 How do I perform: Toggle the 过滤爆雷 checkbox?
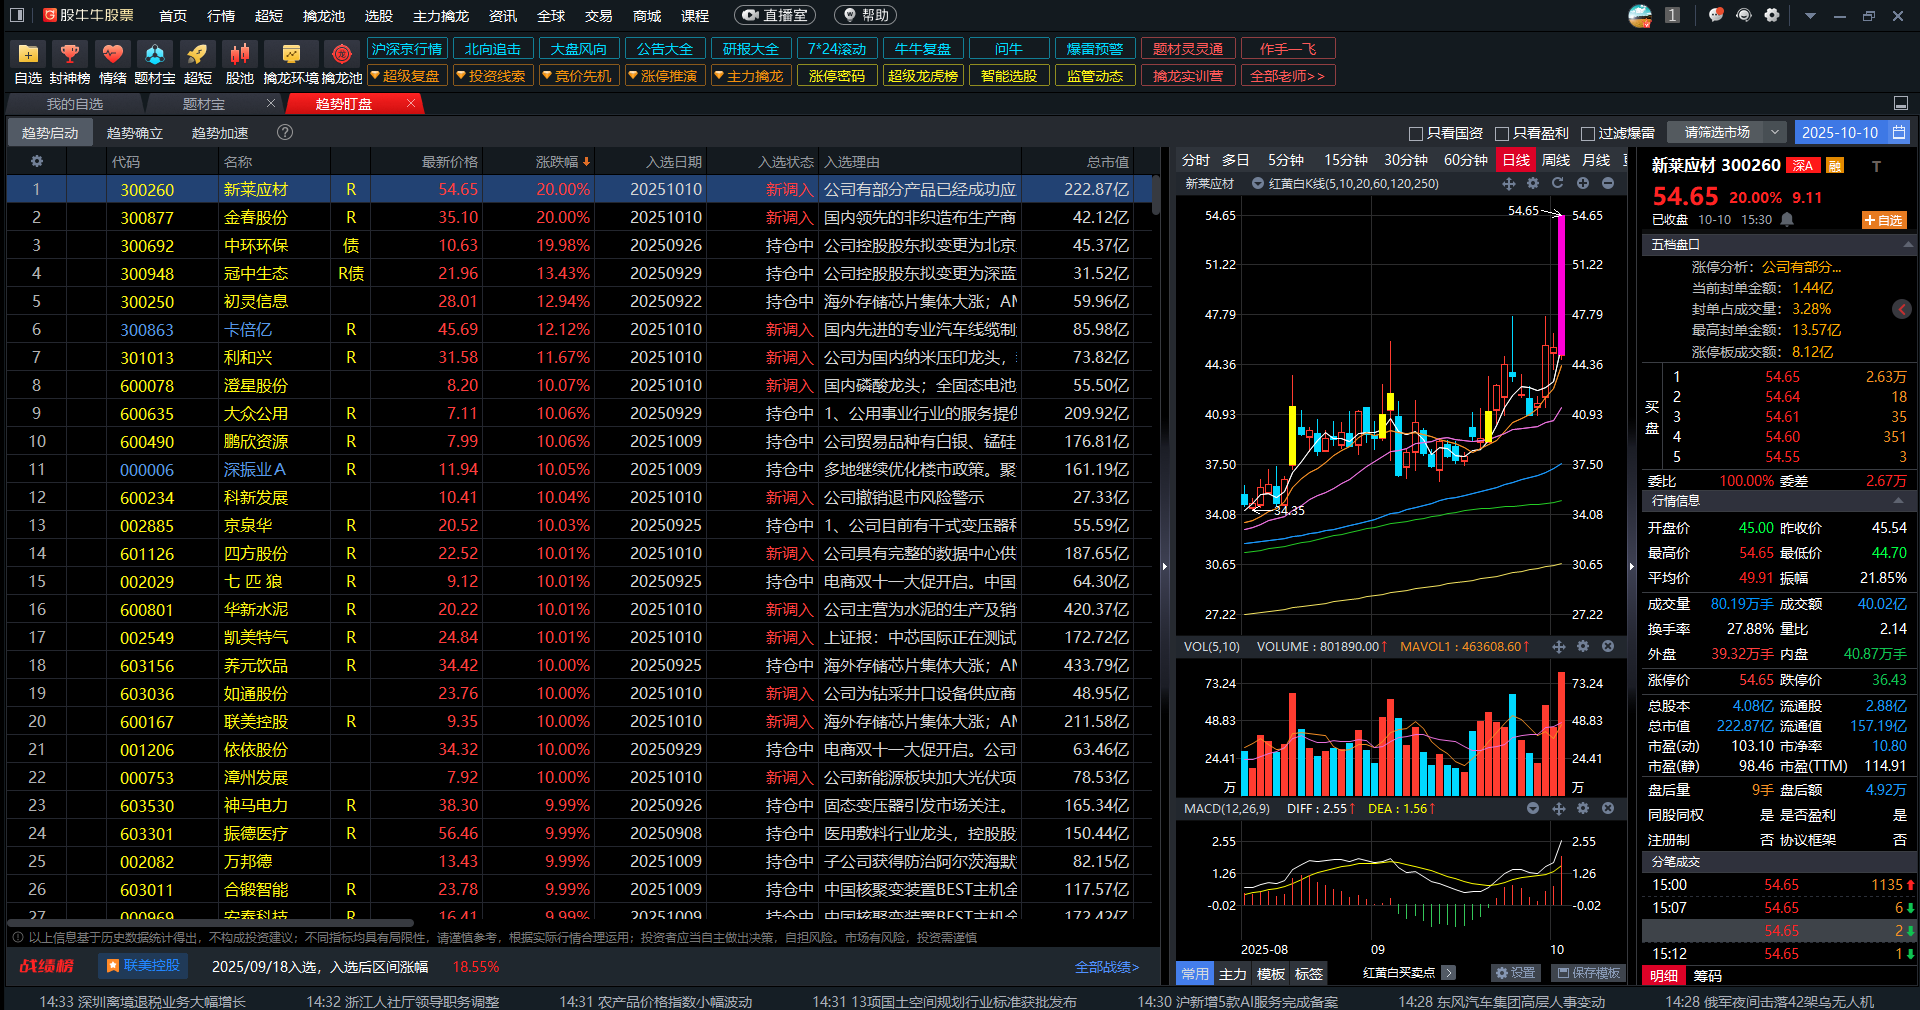1587,133
